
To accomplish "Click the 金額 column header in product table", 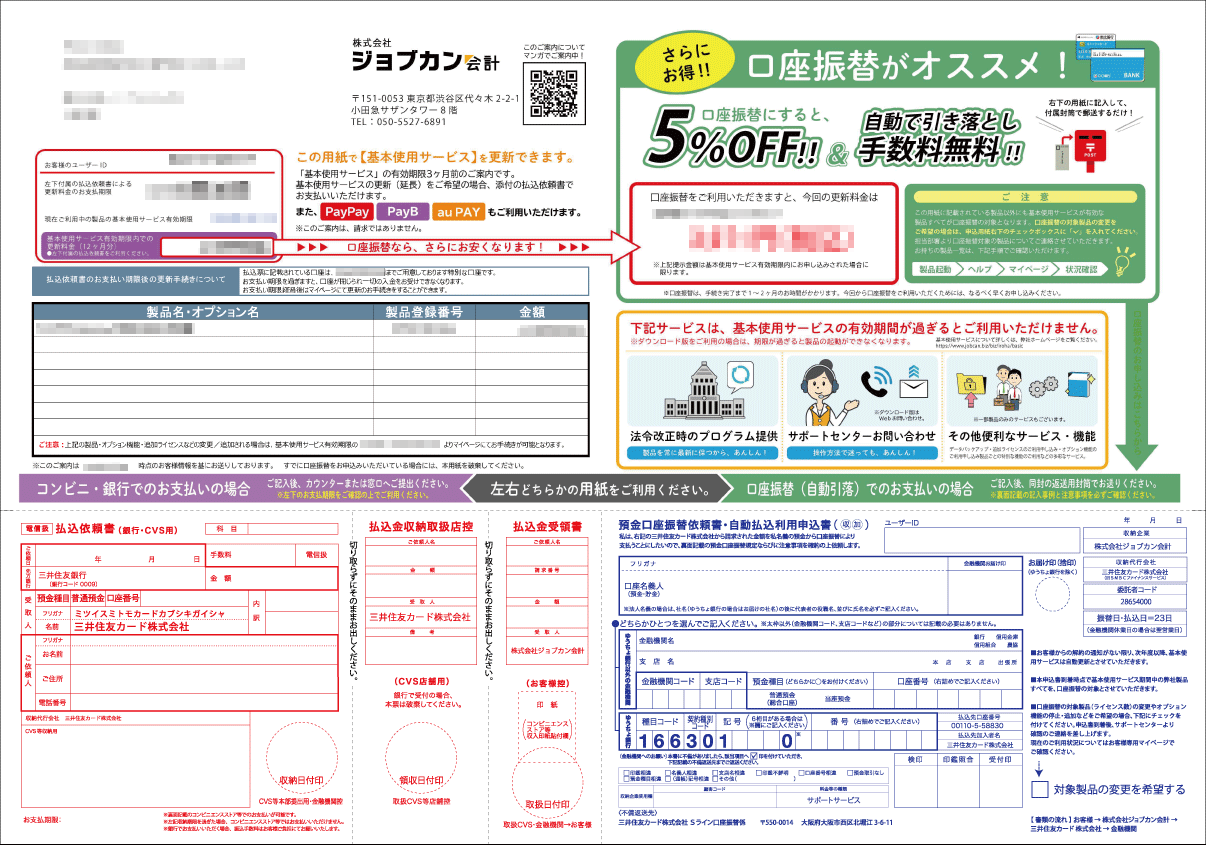I will pos(531,313).
